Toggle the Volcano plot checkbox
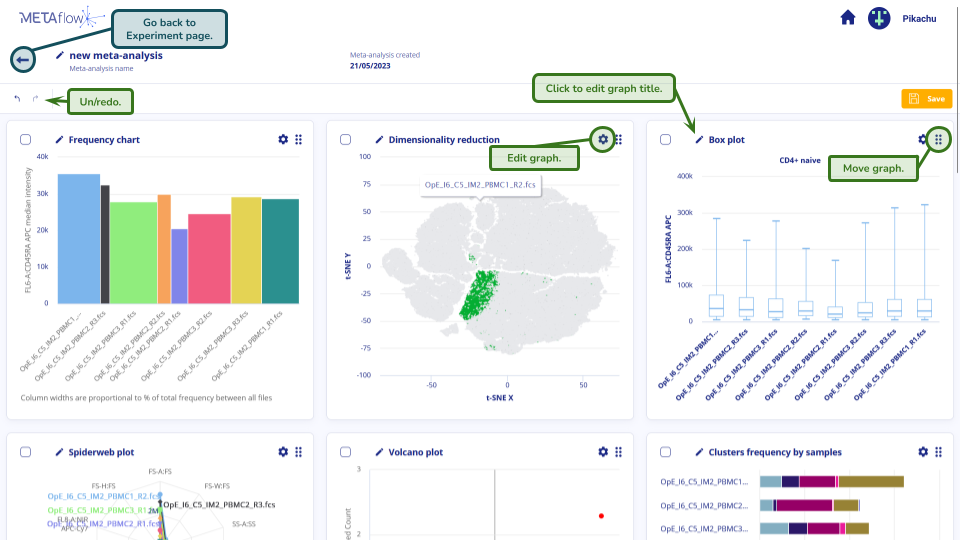 tap(346, 452)
